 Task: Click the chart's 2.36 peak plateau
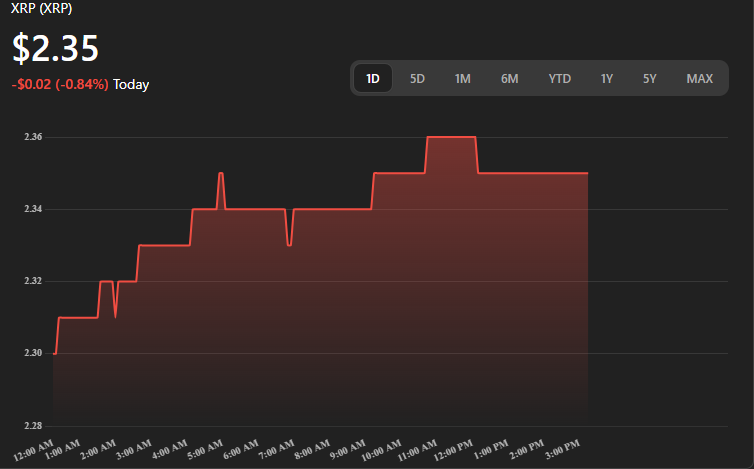click(x=451, y=137)
